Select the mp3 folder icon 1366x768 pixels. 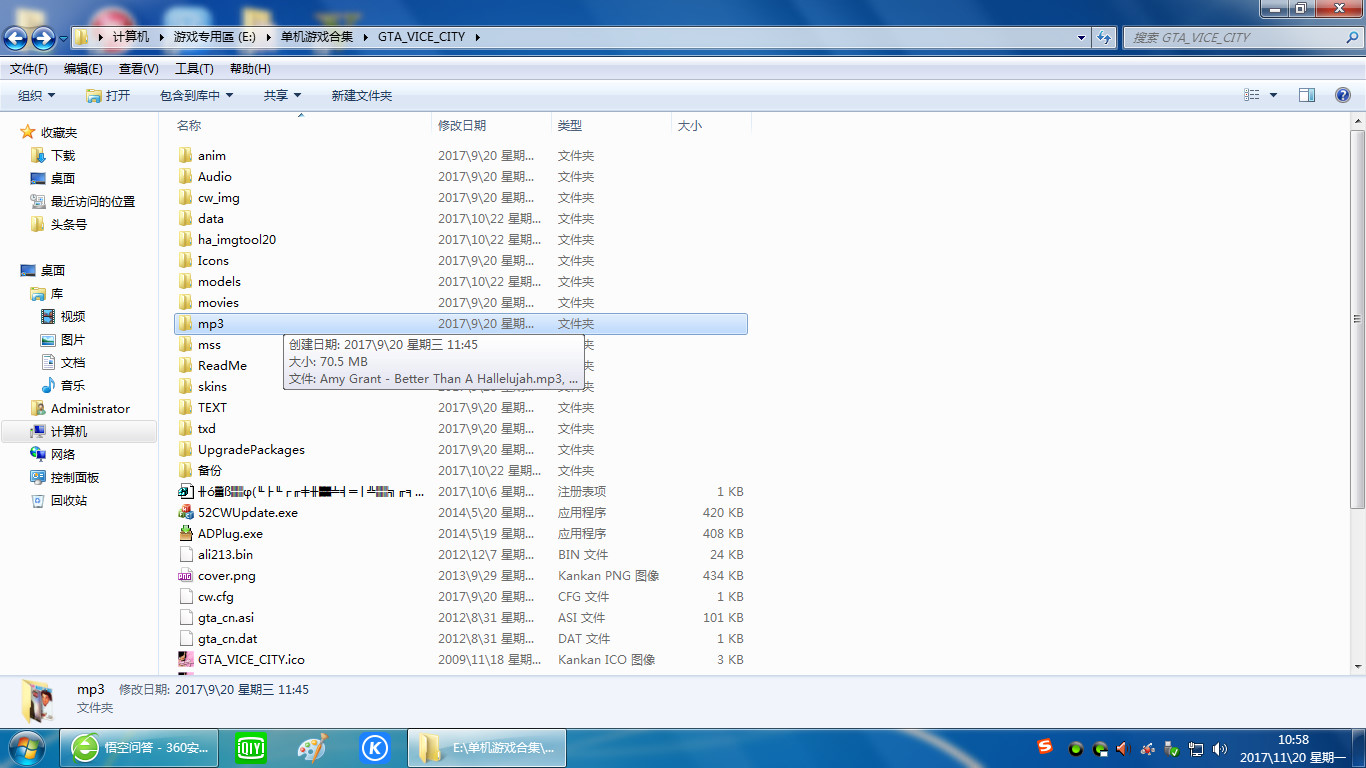point(185,323)
